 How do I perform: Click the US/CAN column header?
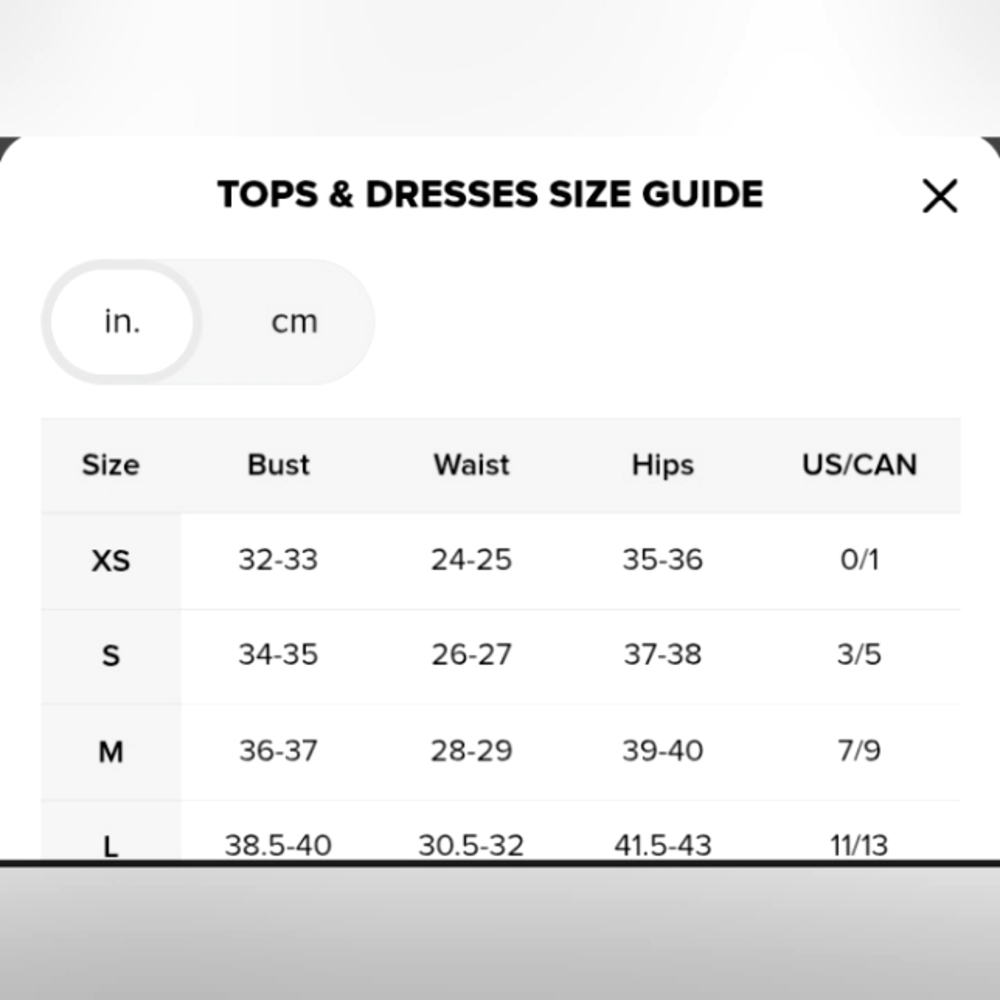(859, 465)
